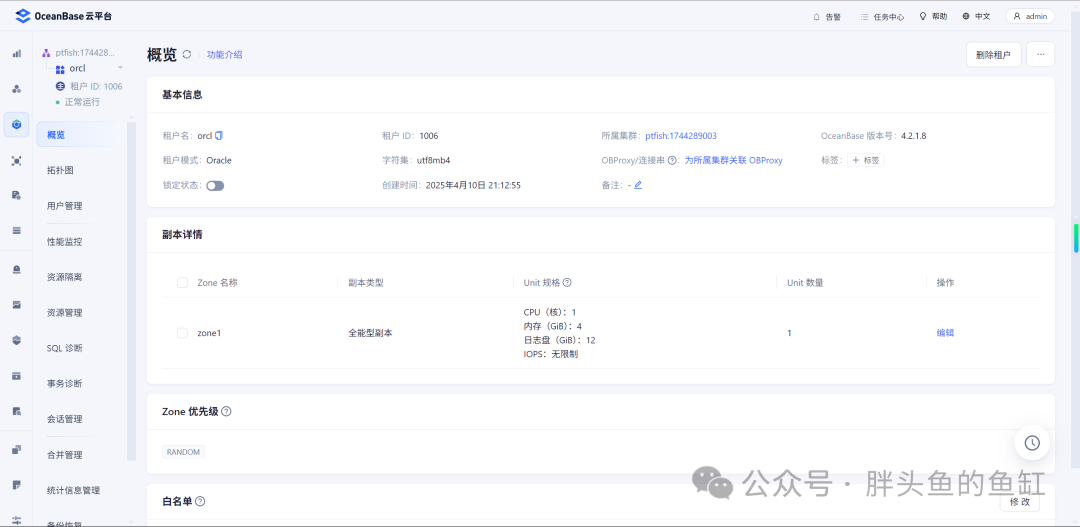Open 帮助 from the header
Image resolution: width=1080 pixels, height=527 pixels.
(x=933, y=17)
